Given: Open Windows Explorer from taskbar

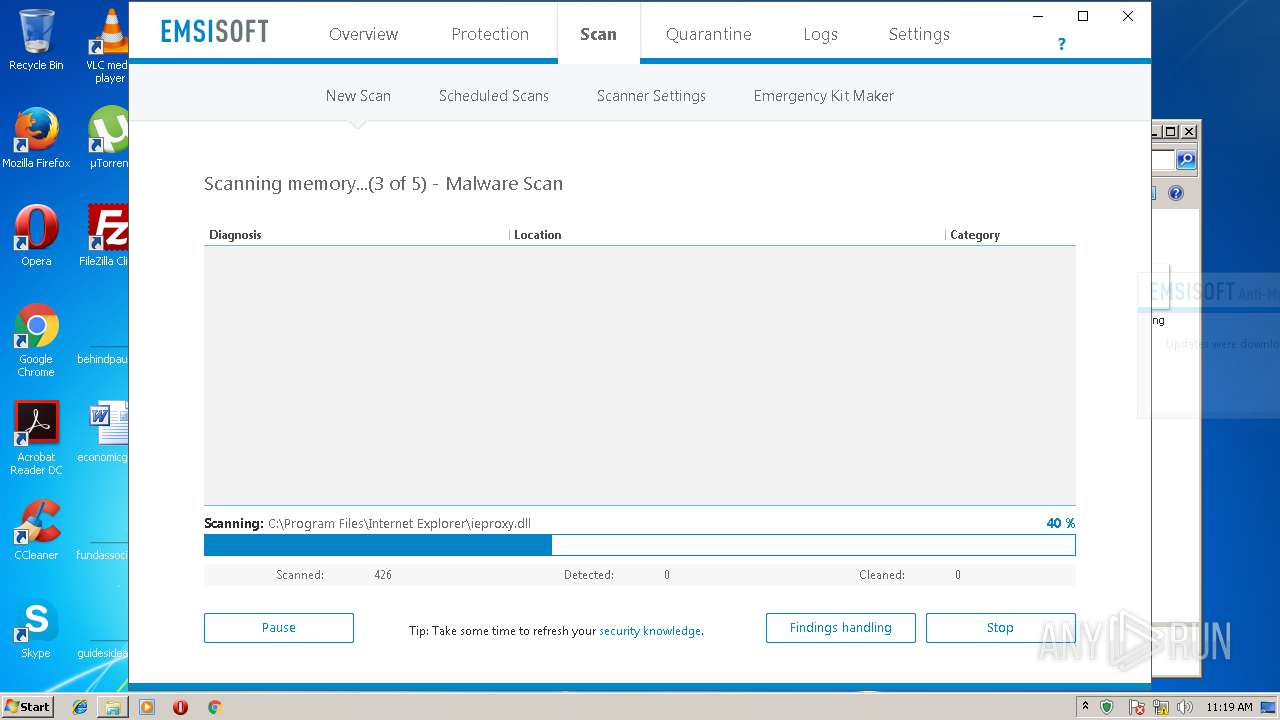Looking at the screenshot, I should 113,707.
